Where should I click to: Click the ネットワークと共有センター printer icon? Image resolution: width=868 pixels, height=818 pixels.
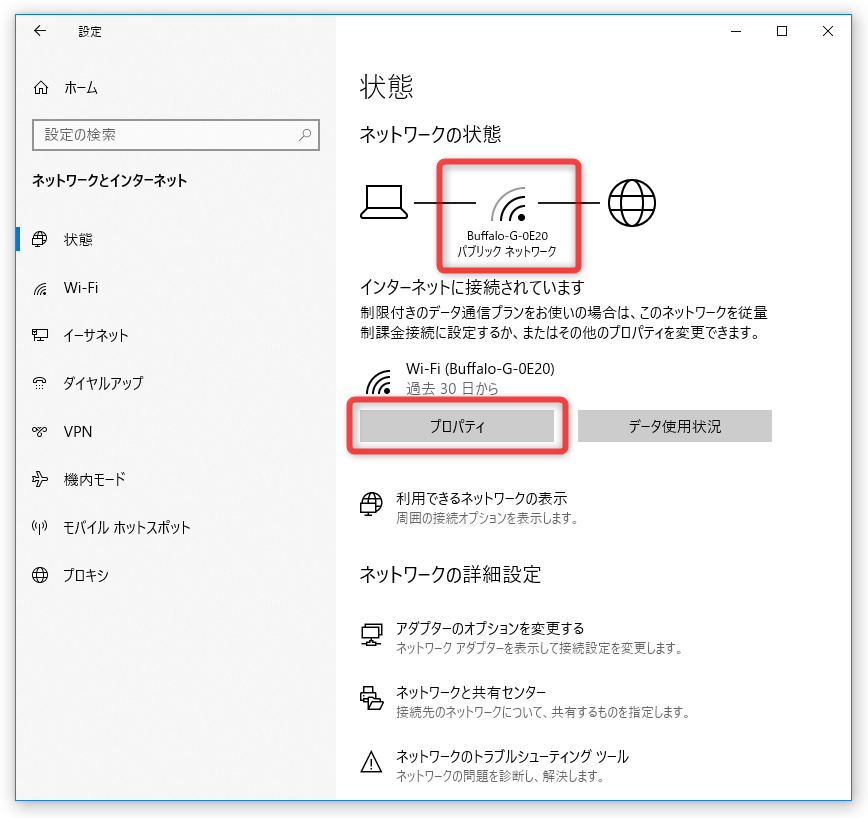click(x=371, y=698)
